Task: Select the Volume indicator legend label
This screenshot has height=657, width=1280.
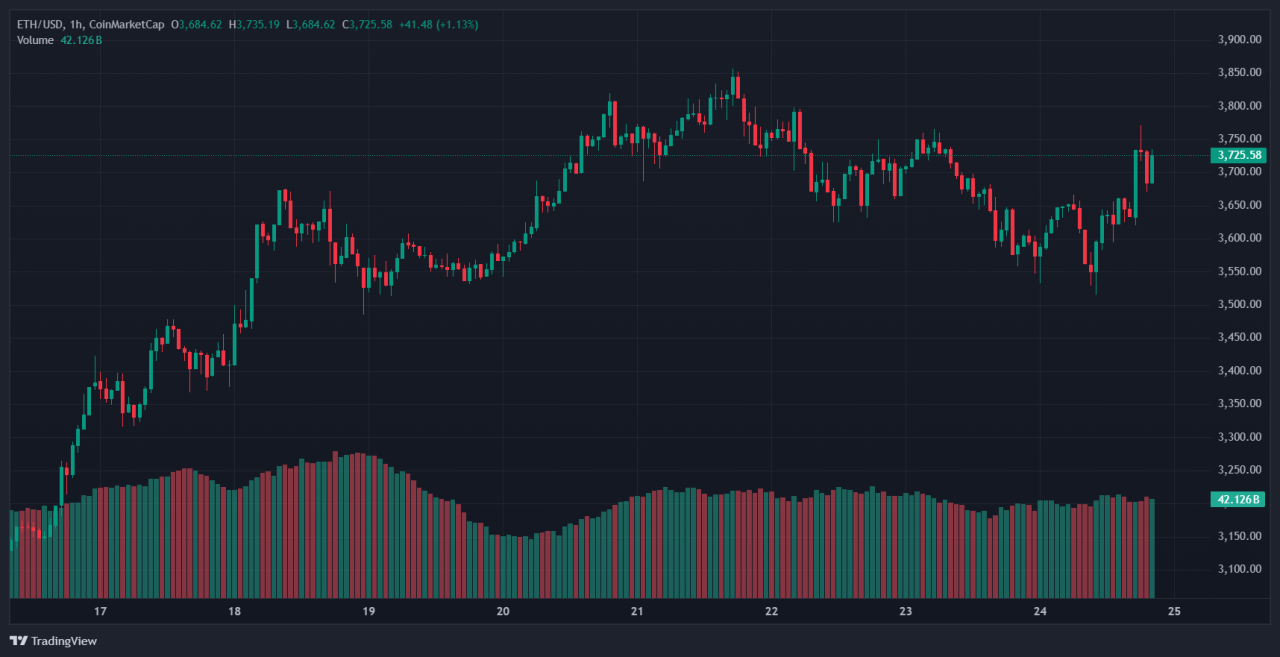Action: (35, 40)
